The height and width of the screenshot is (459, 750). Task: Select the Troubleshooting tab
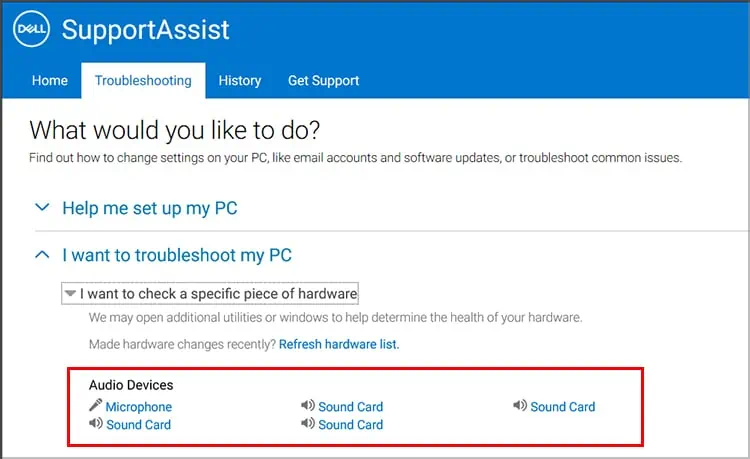[x=143, y=80]
